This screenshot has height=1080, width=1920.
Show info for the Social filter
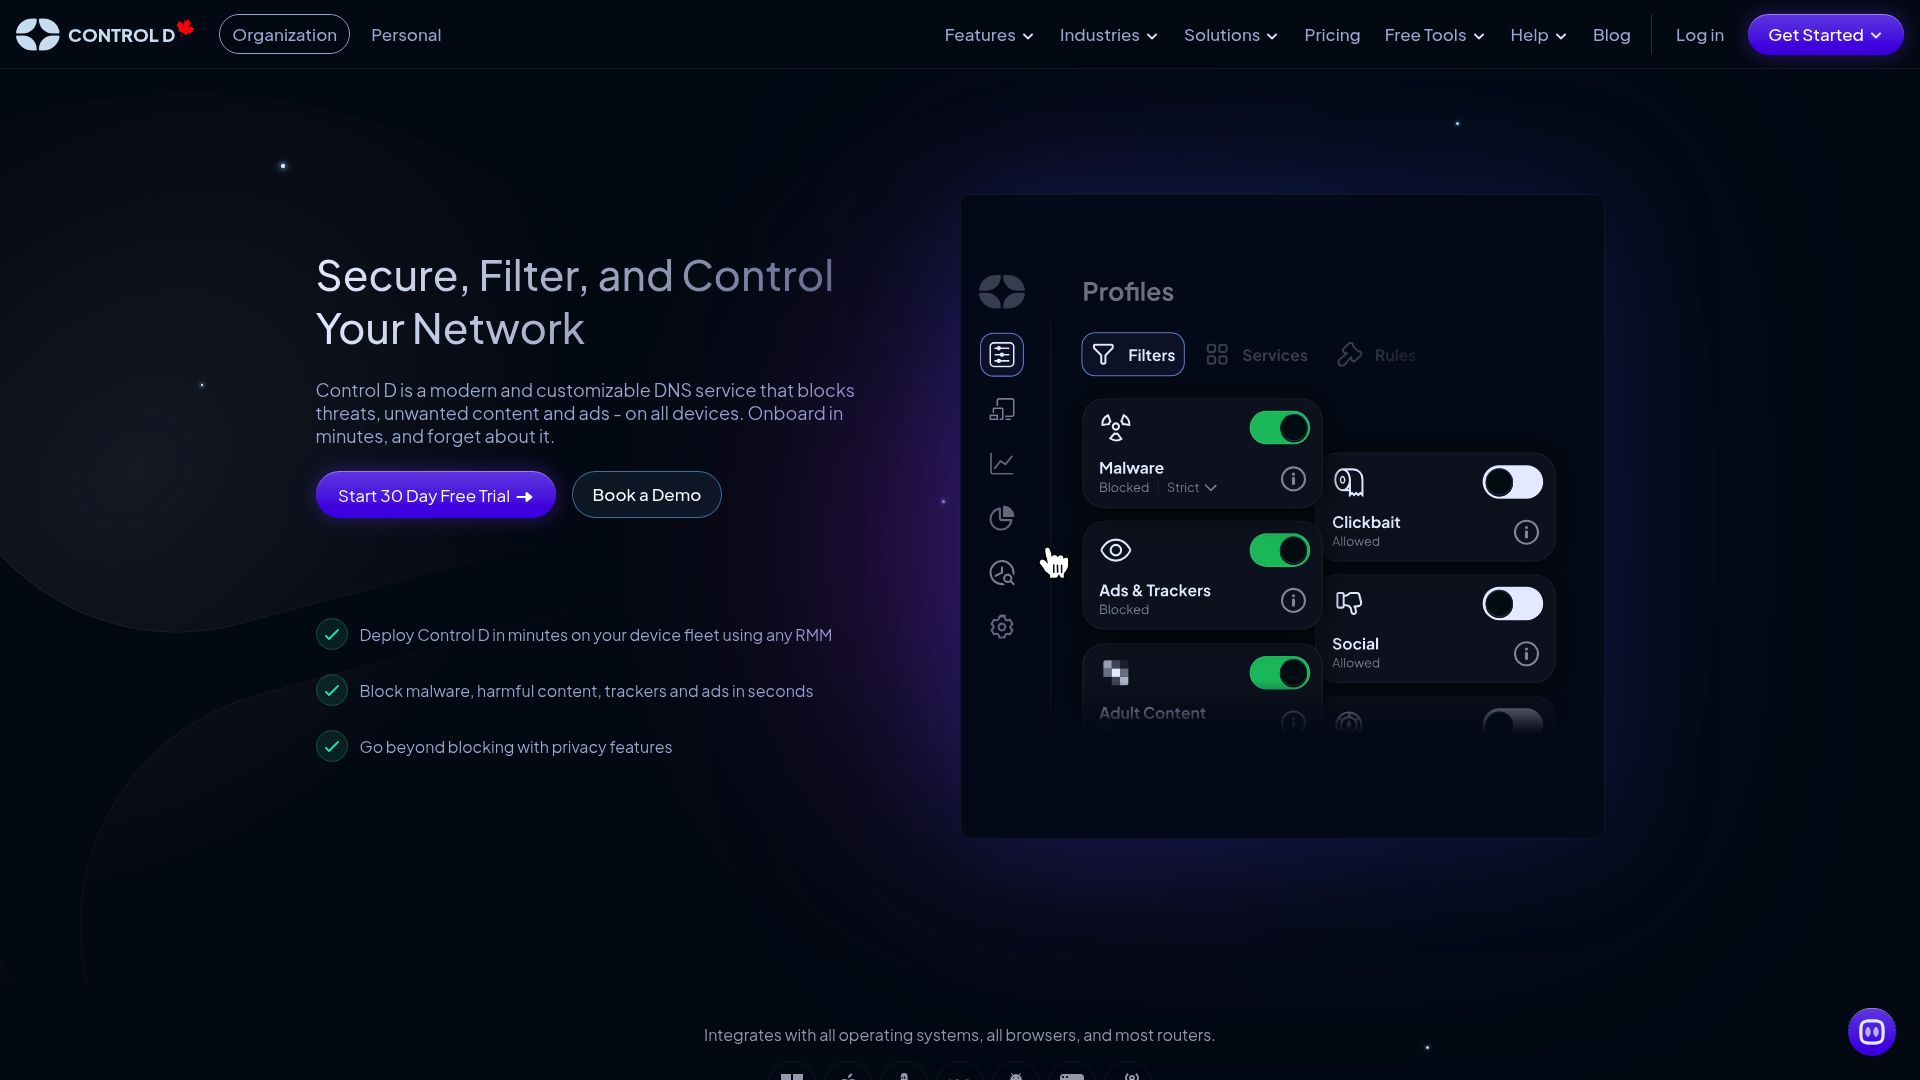[1526, 654]
